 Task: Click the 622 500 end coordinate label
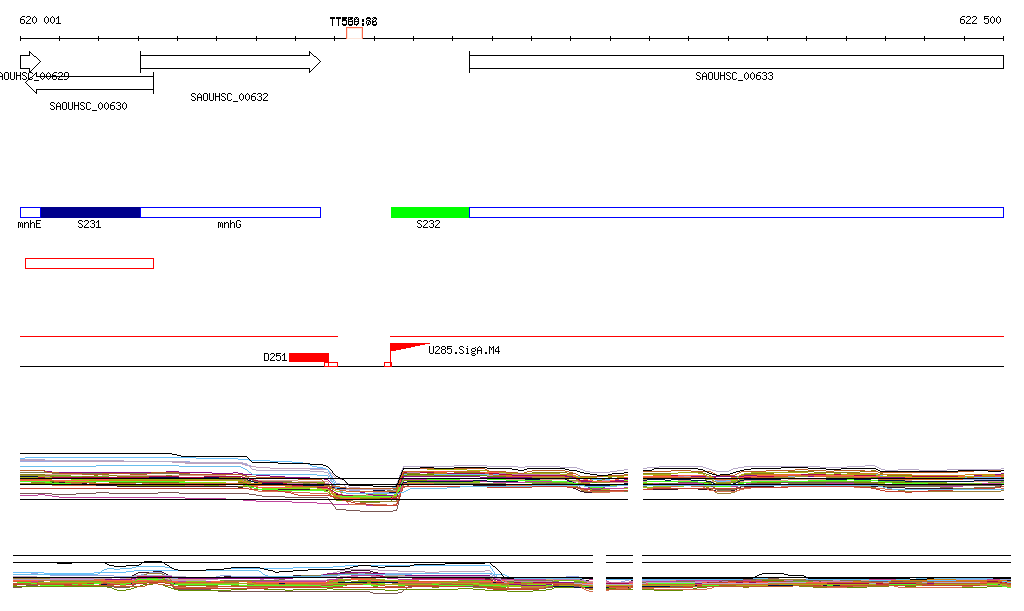pos(979,21)
